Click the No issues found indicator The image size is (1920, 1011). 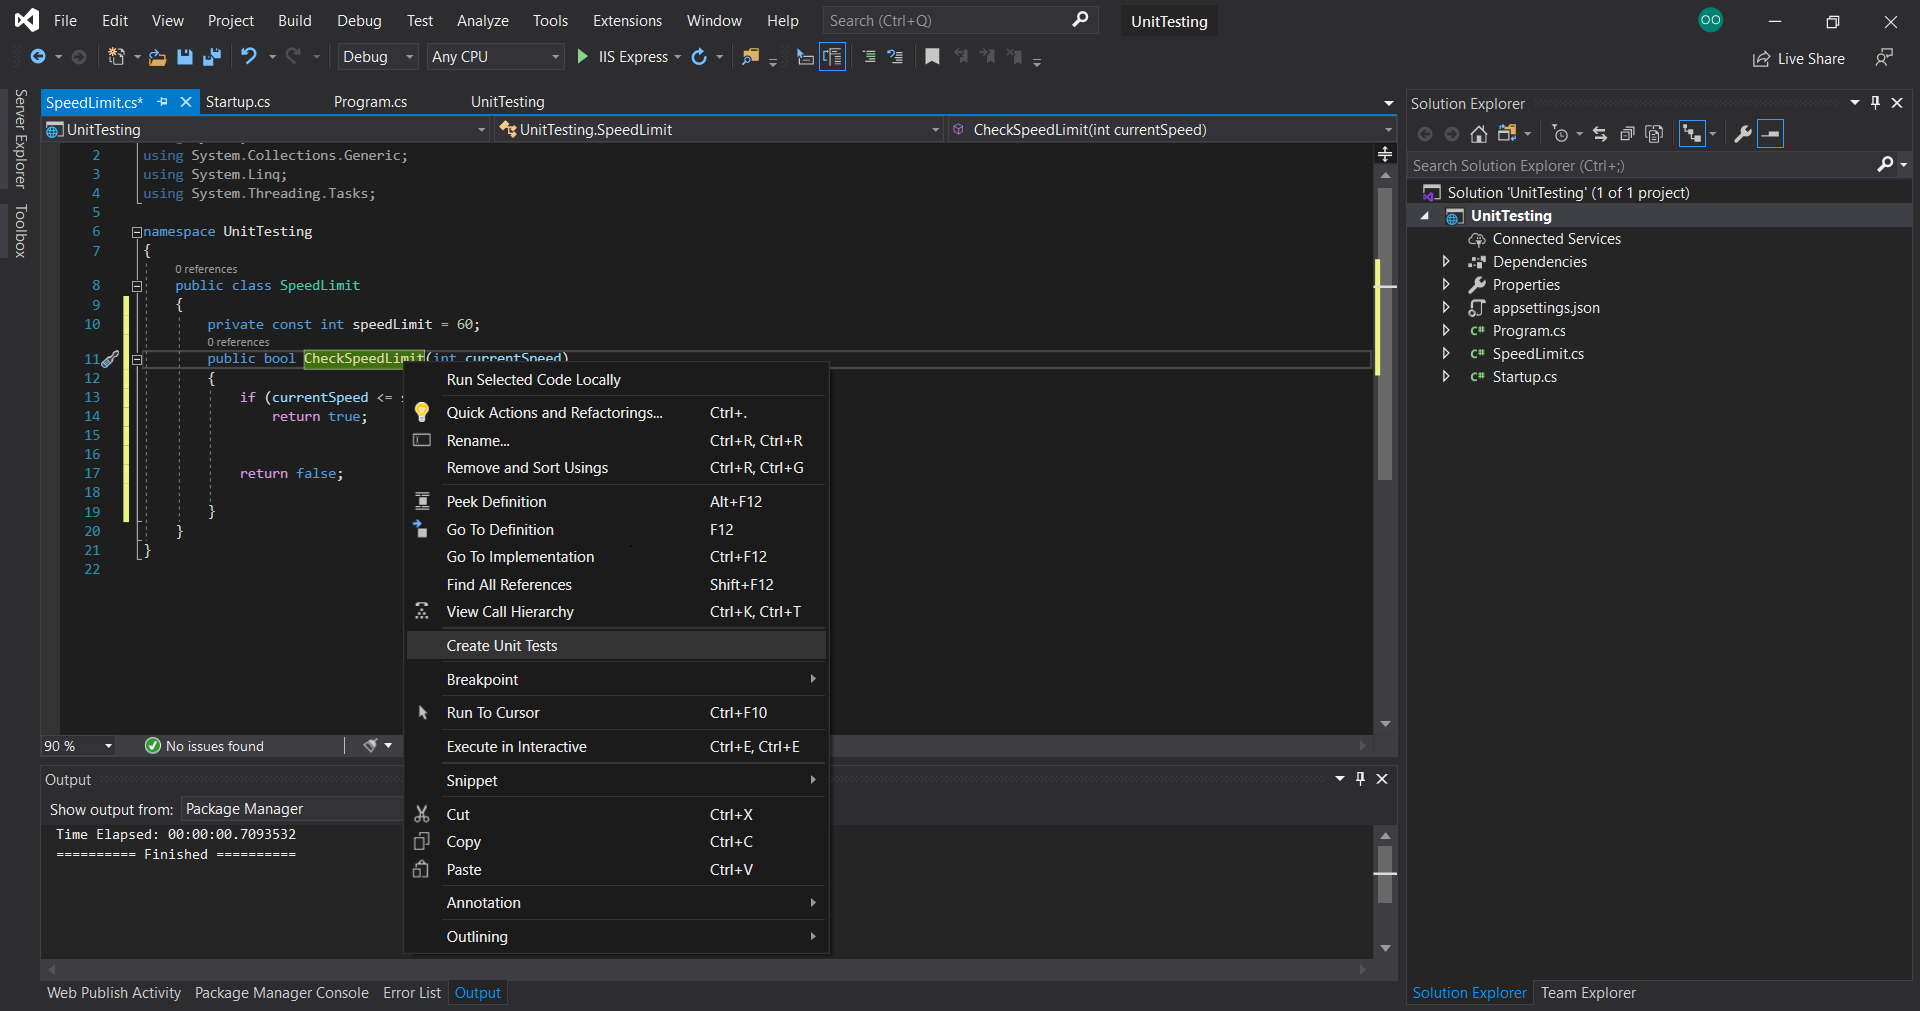point(205,746)
